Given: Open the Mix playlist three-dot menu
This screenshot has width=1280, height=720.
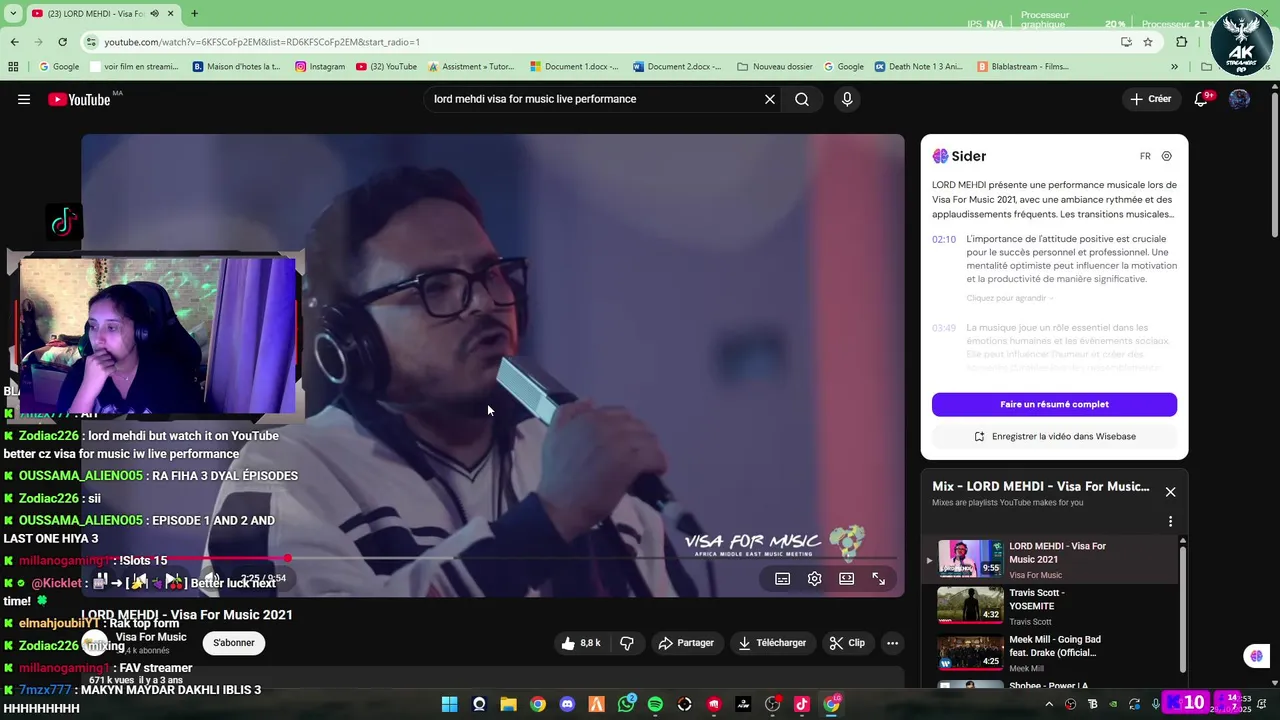Looking at the screenshot, I should (1170, 521).
